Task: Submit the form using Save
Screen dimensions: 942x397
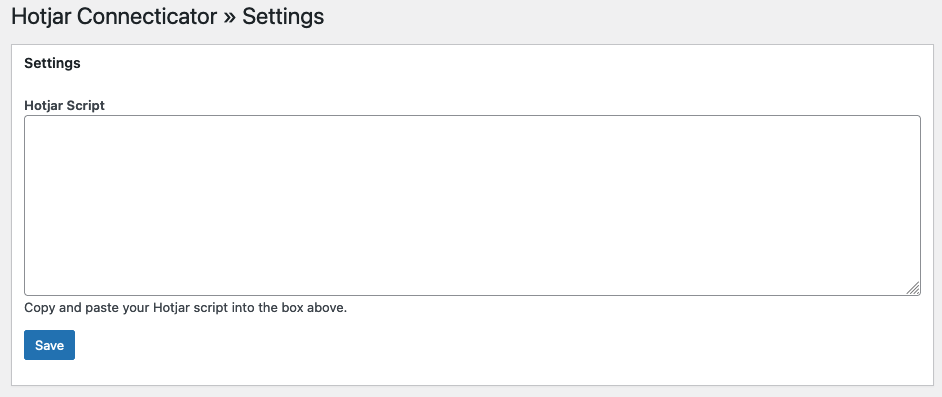Action: click(x=49, y=345)
